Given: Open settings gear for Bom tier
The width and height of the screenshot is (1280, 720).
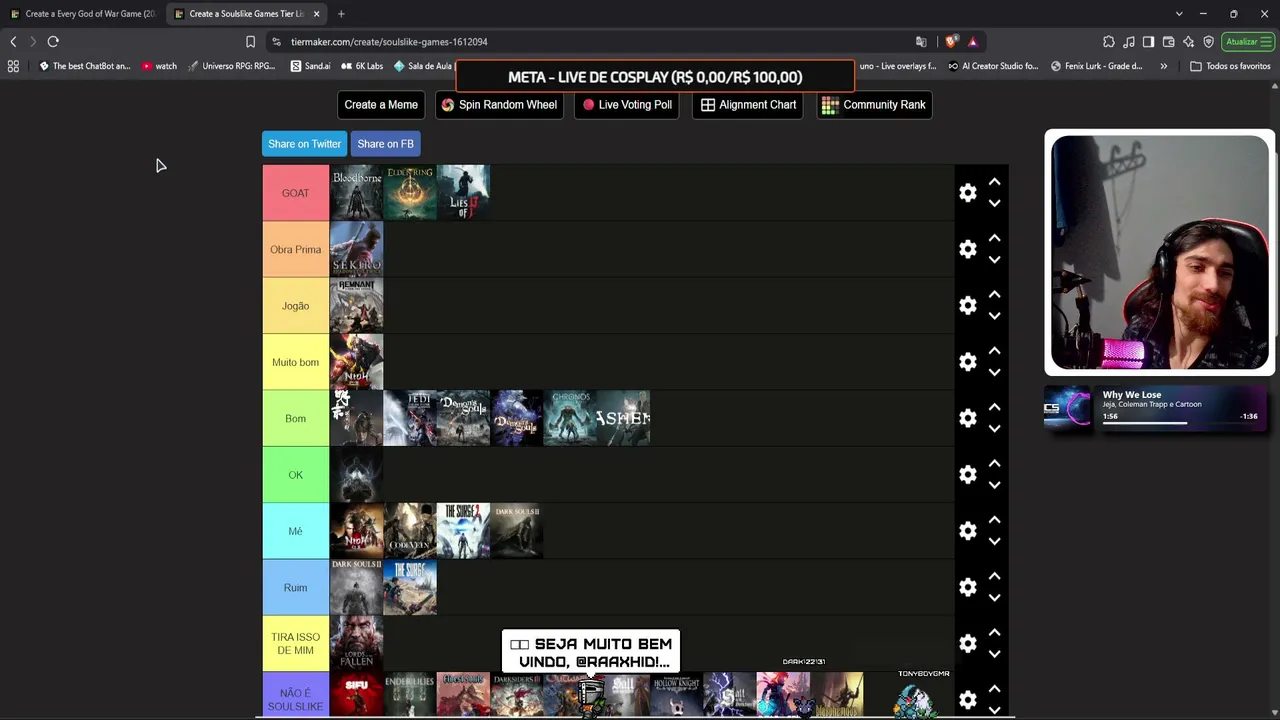Looking at the screenshot, I should pos(967,418).
